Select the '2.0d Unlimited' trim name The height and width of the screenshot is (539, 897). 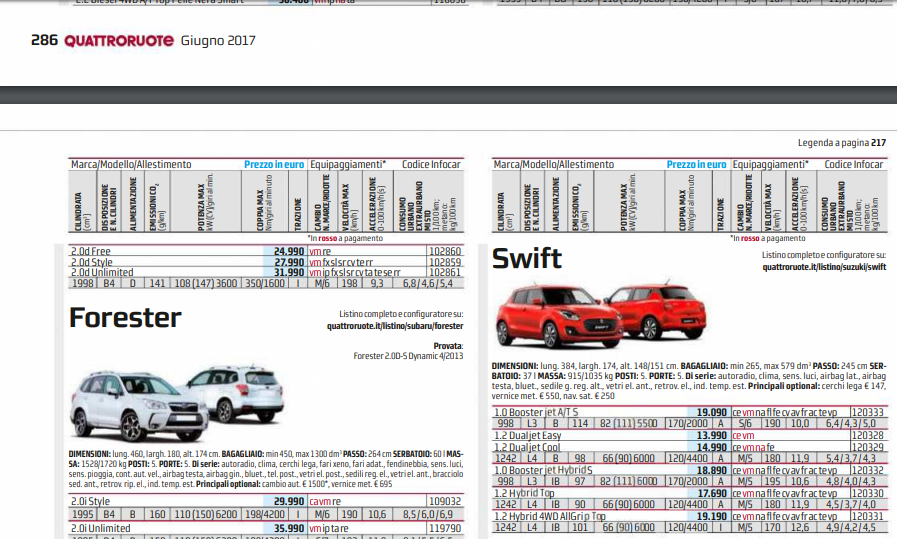(102, 272)
